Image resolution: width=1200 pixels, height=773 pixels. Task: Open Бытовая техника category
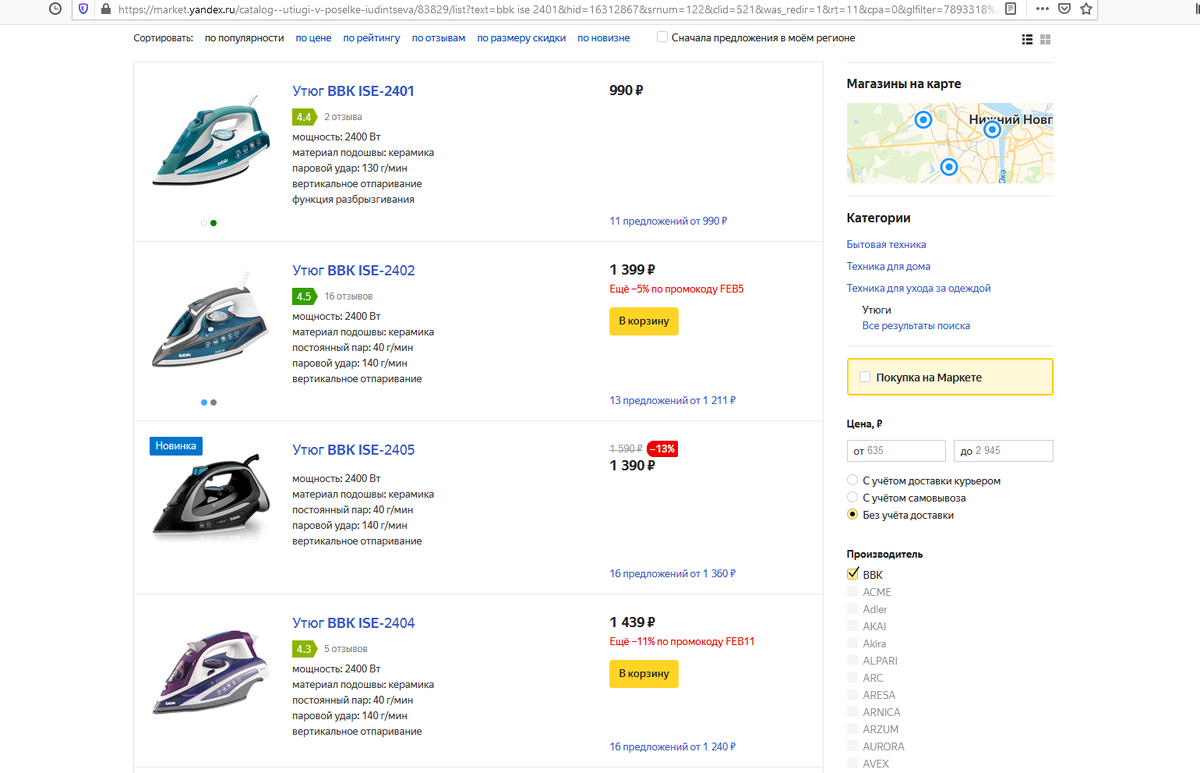coord(886,244)
